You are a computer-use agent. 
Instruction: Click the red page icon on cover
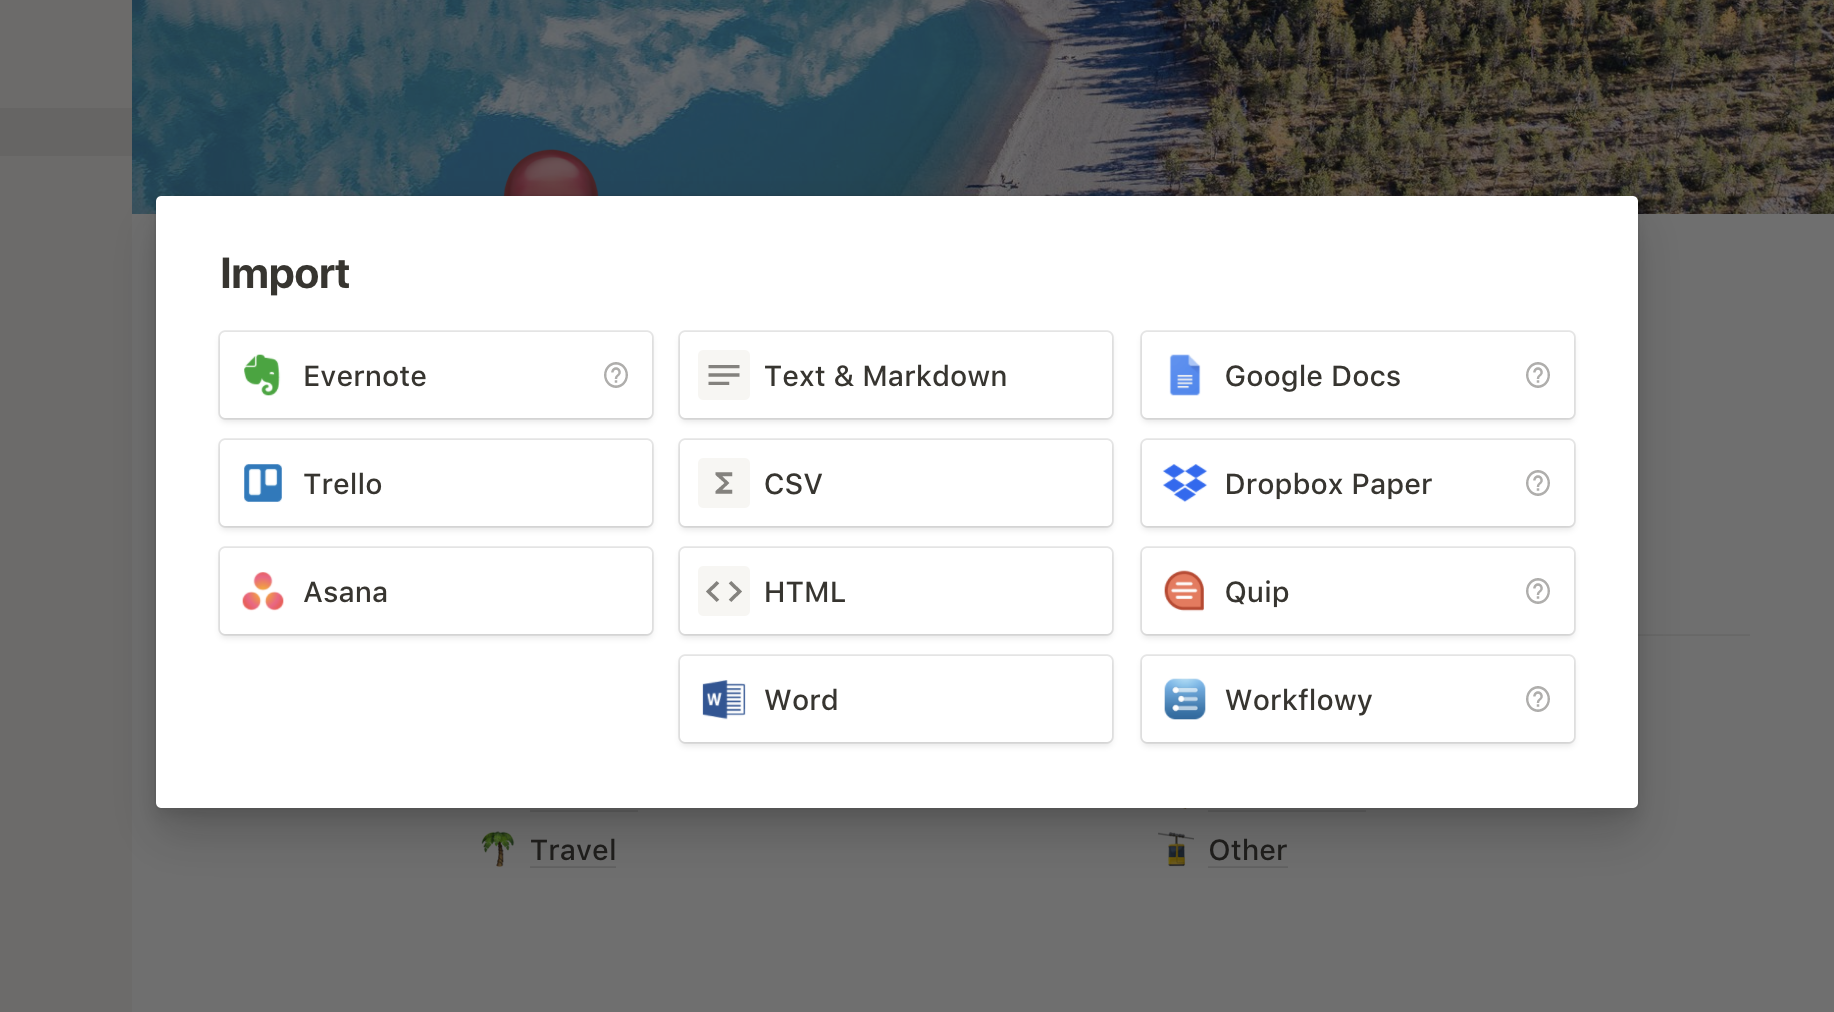[551, 175]
